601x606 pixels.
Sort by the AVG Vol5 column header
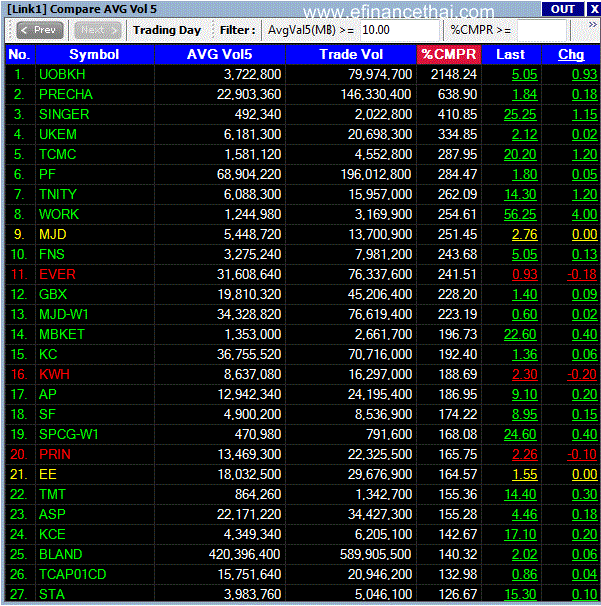click(220, 54)
